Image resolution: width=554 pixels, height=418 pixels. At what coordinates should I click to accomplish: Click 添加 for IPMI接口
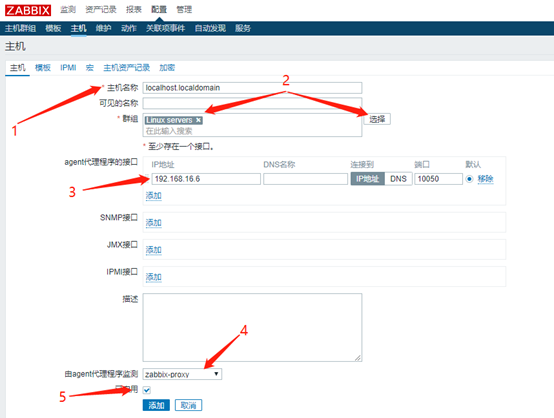click(x=154, y=277)
